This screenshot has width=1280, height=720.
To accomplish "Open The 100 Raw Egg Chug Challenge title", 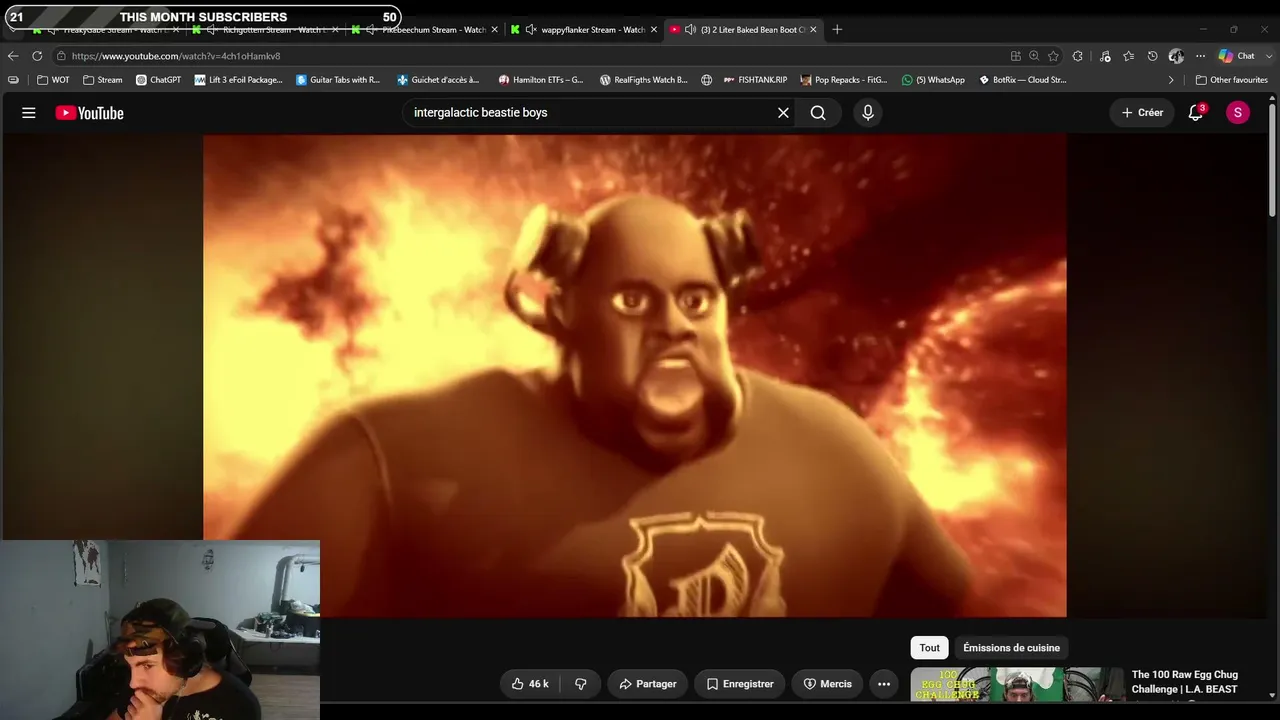I will coord(1184,682).
